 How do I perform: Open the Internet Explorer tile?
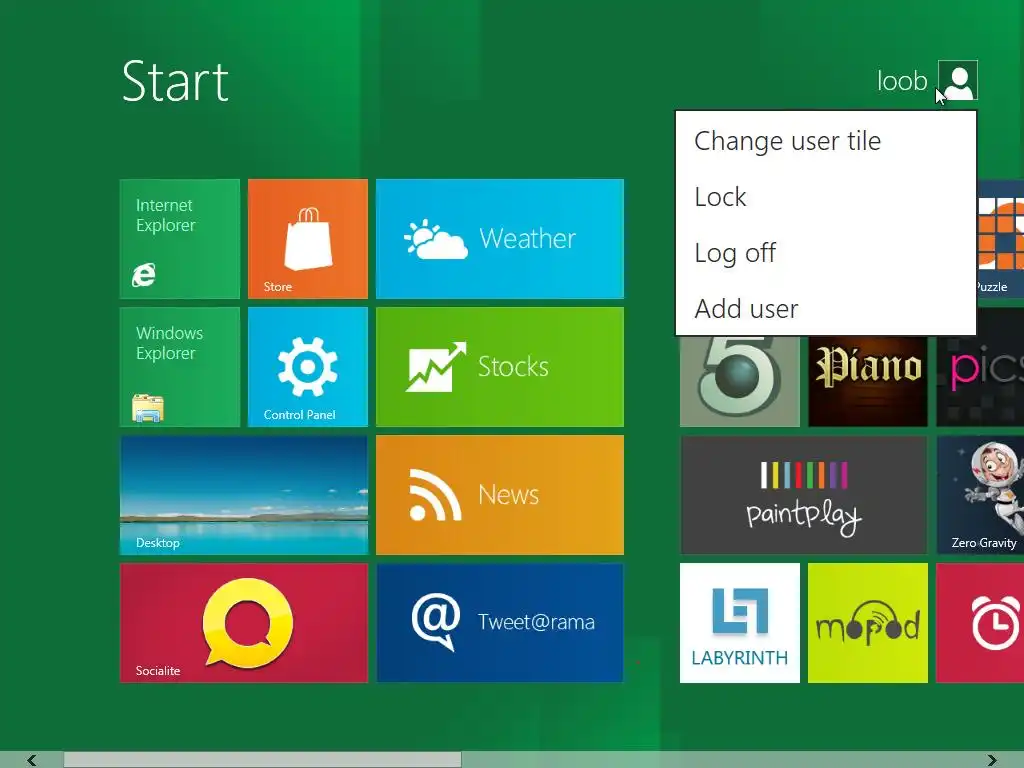[x=180, y=239]
